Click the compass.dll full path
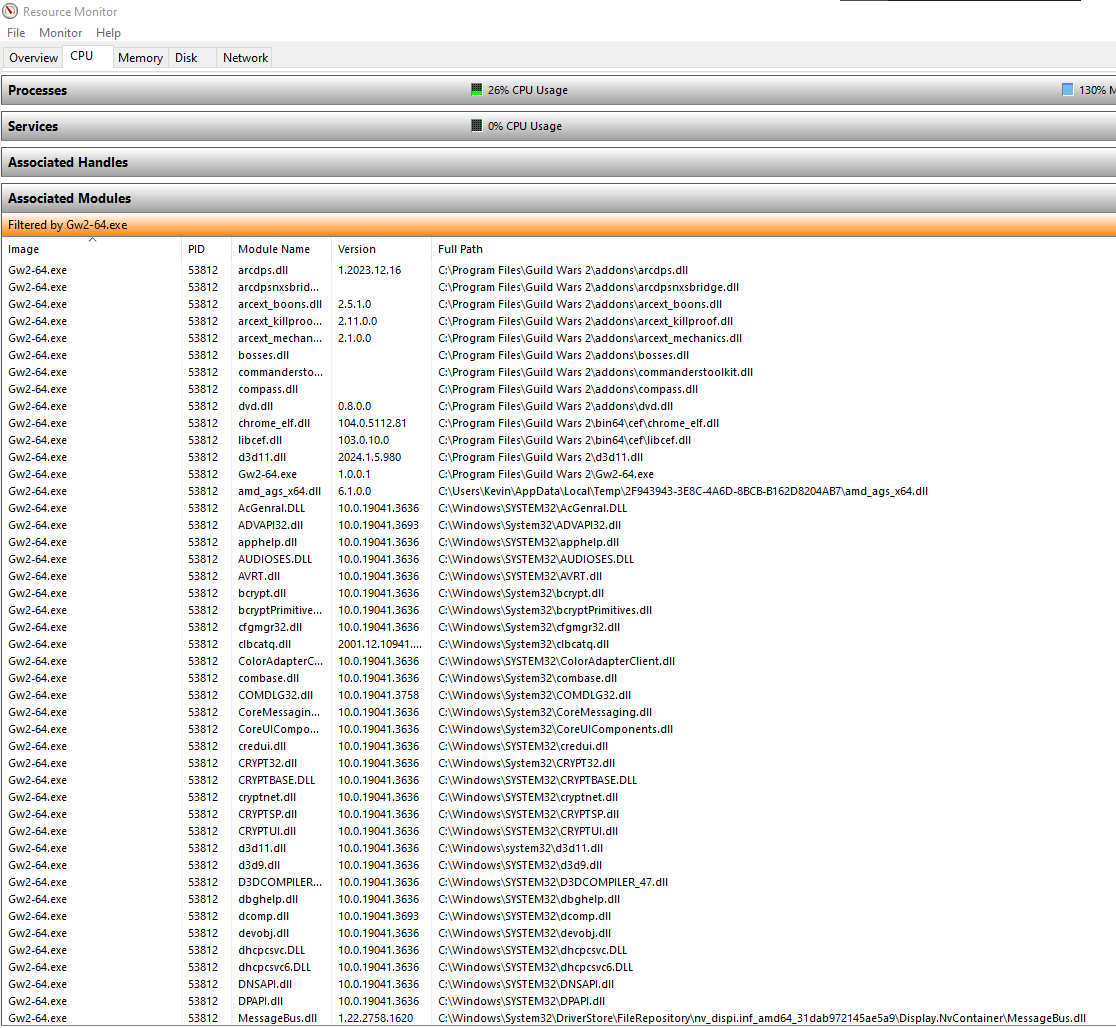 click(x=568, y=389)
